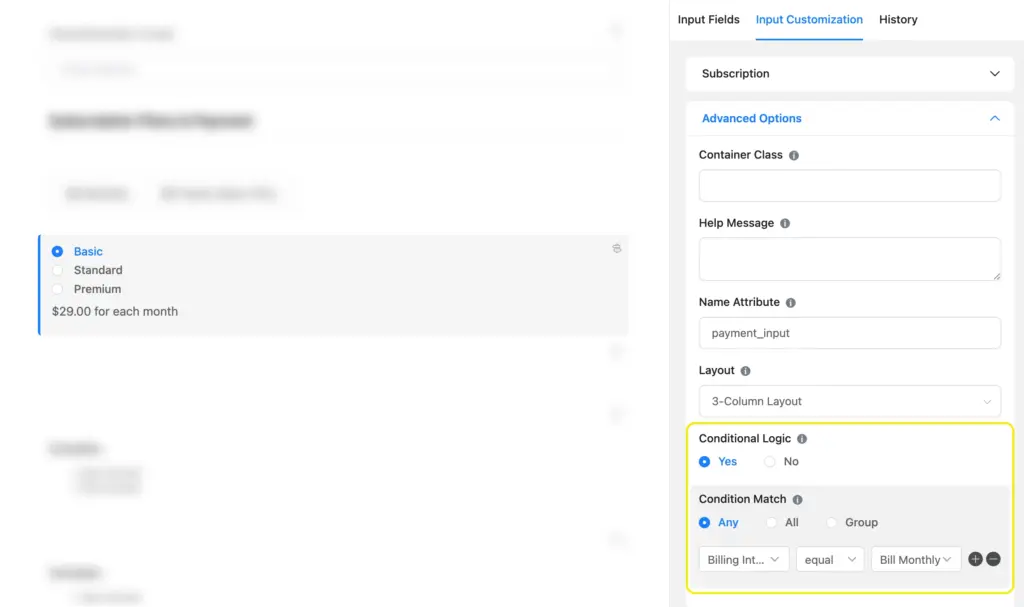Switch to the Input Fields tab
This screenshot has height=607, width=1024.
[x=708, y=20]
